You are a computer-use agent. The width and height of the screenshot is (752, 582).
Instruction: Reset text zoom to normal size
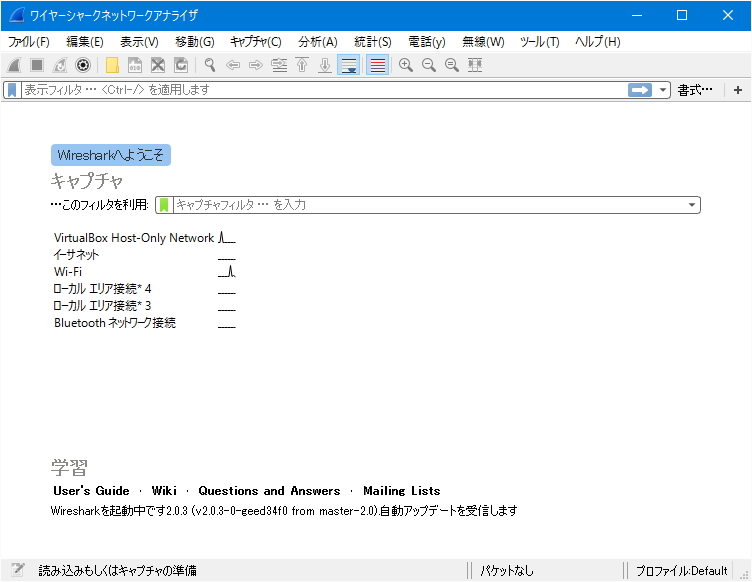point(452,65)
